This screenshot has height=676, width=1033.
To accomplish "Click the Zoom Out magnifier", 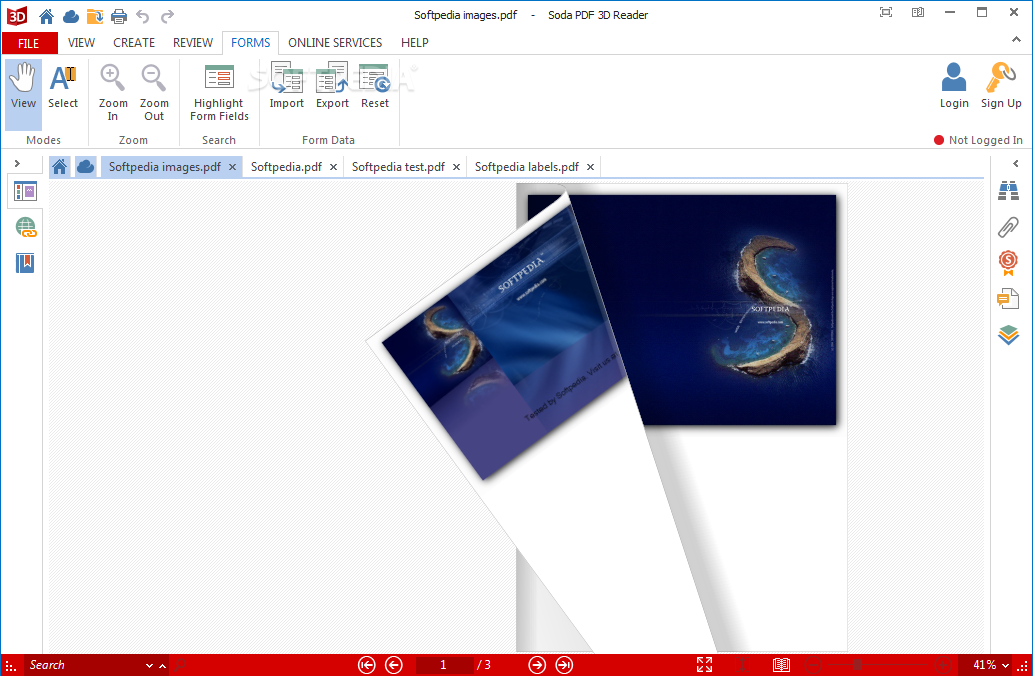I will tap(154, 92).
